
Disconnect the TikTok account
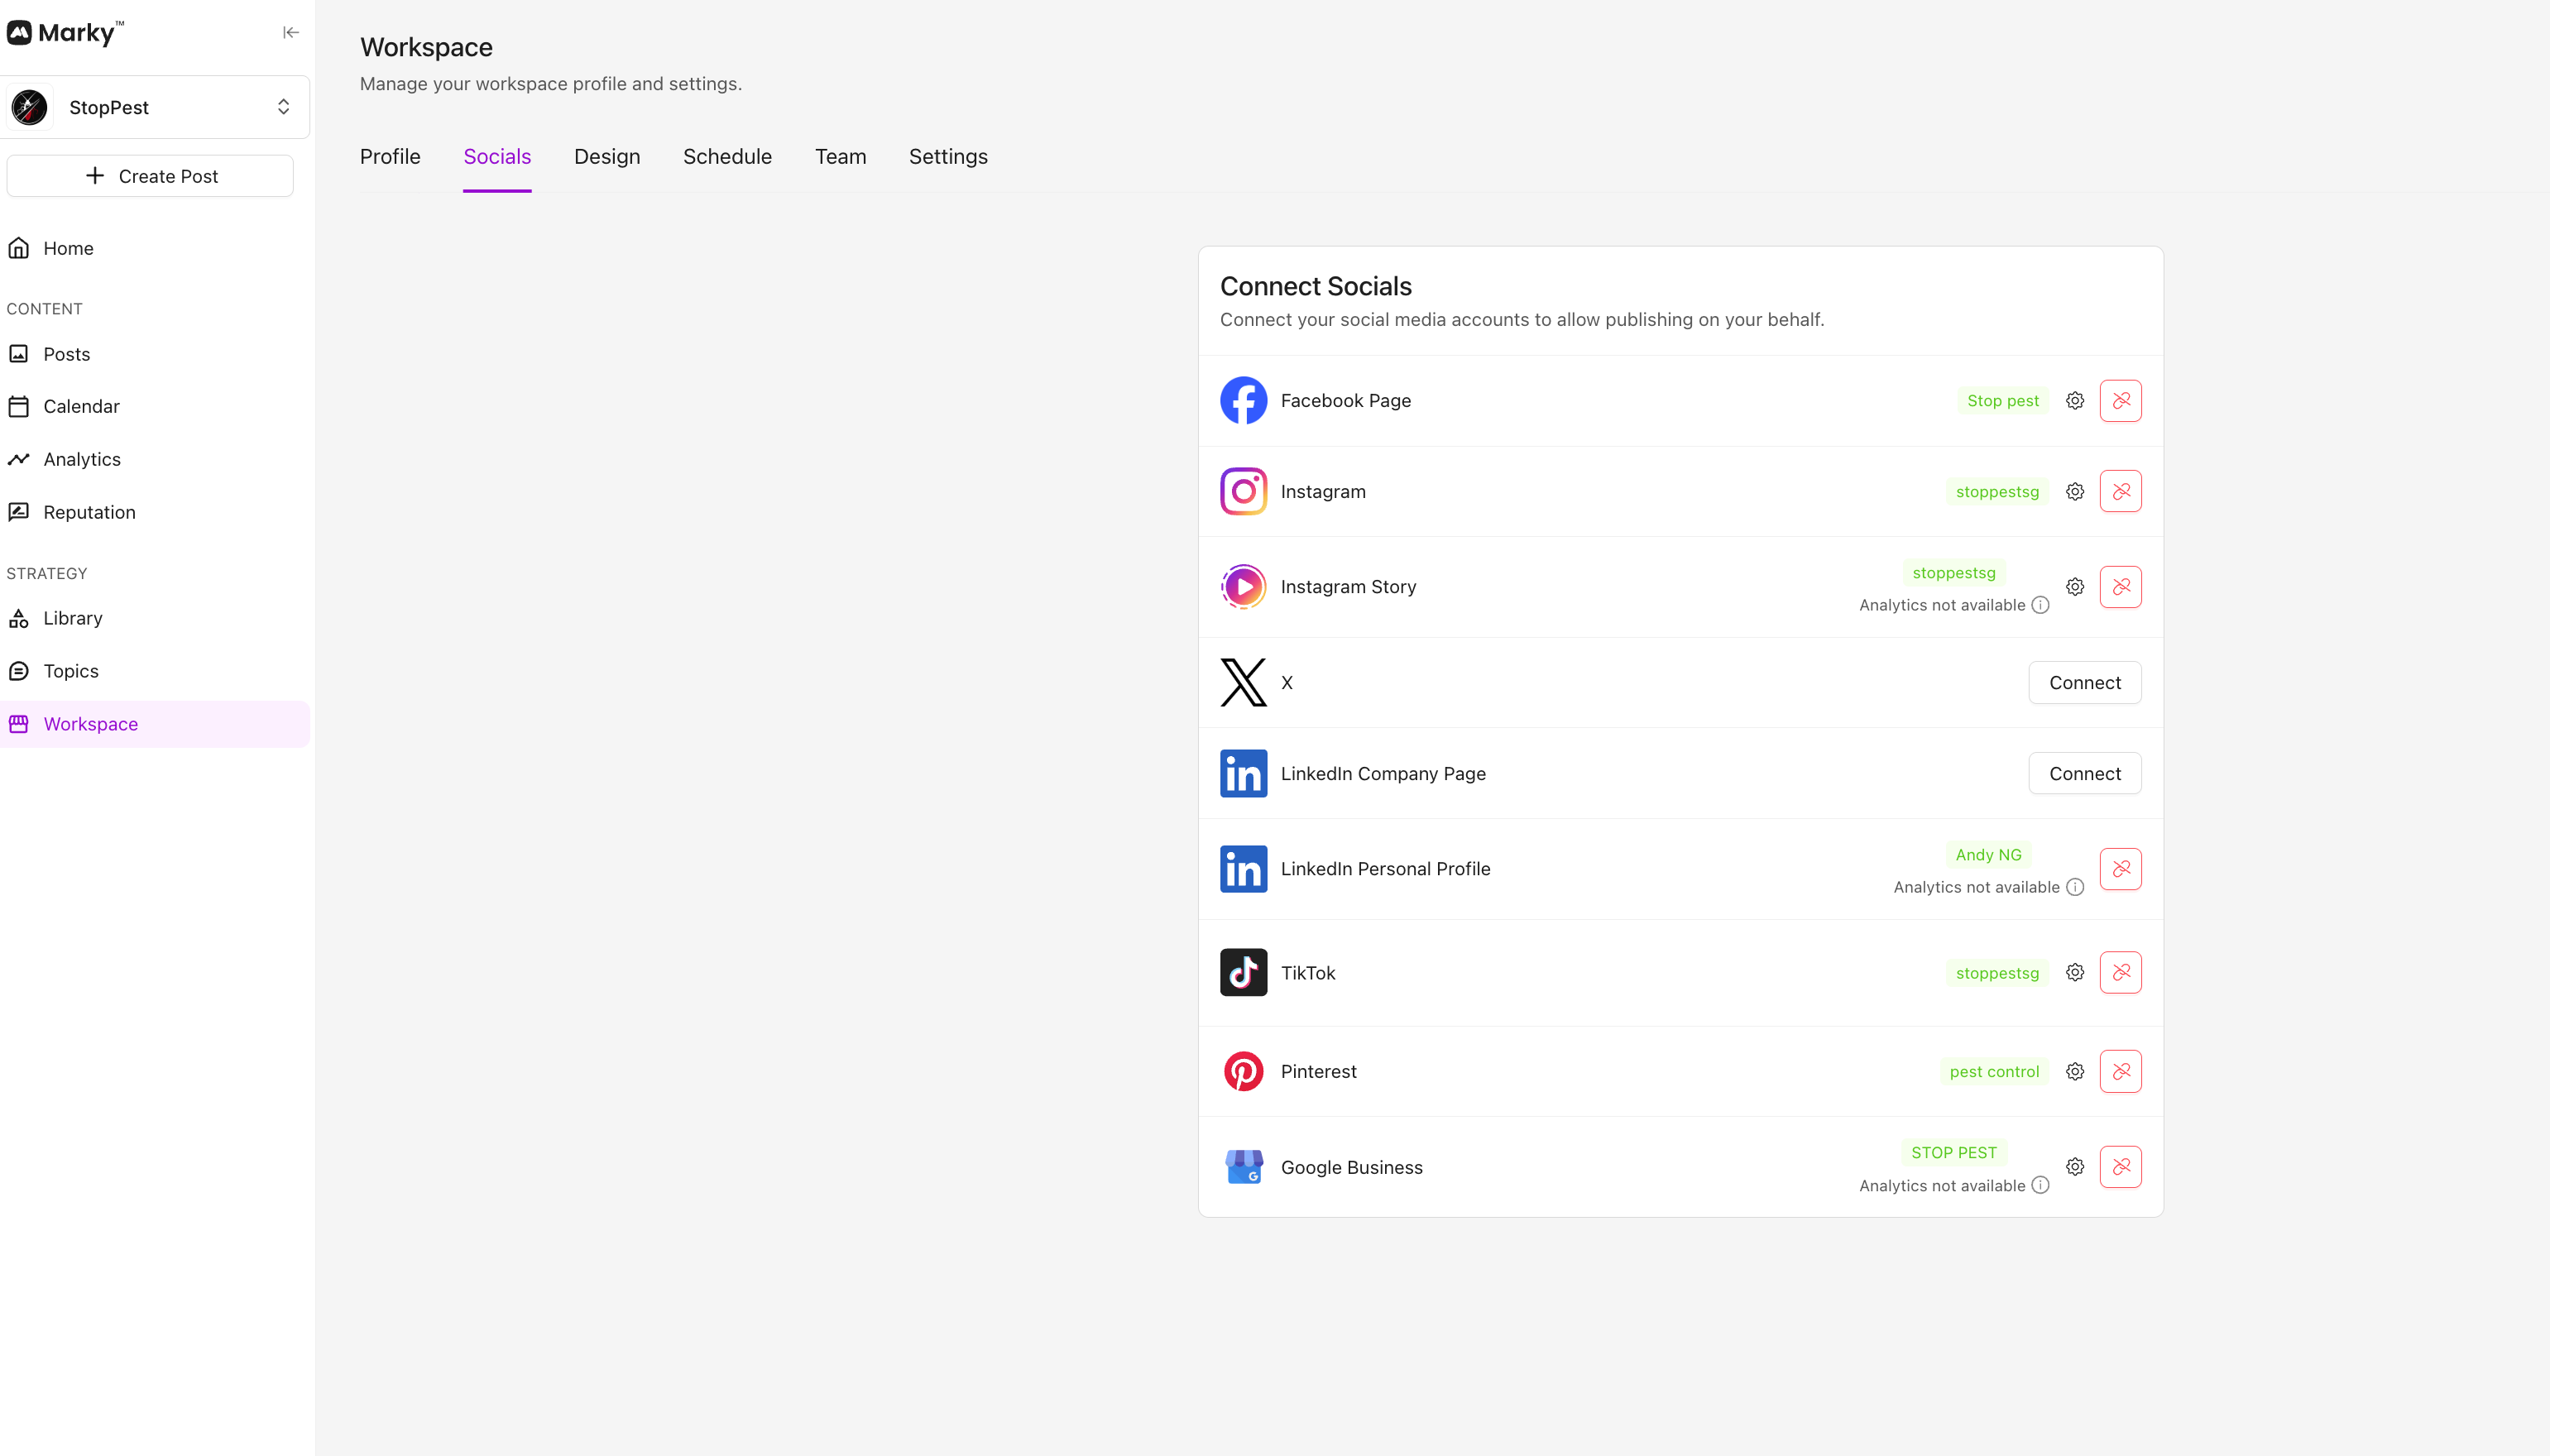[2120, 973]
